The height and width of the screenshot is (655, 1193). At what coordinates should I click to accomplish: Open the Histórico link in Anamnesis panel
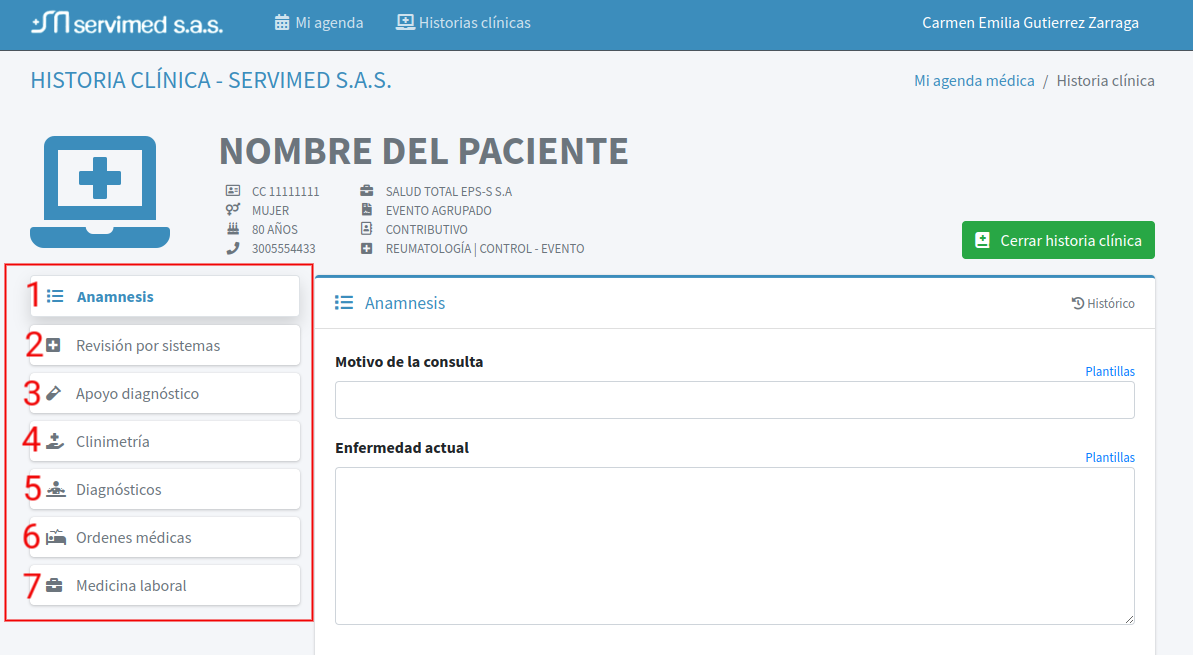(x=1103, y=303)
